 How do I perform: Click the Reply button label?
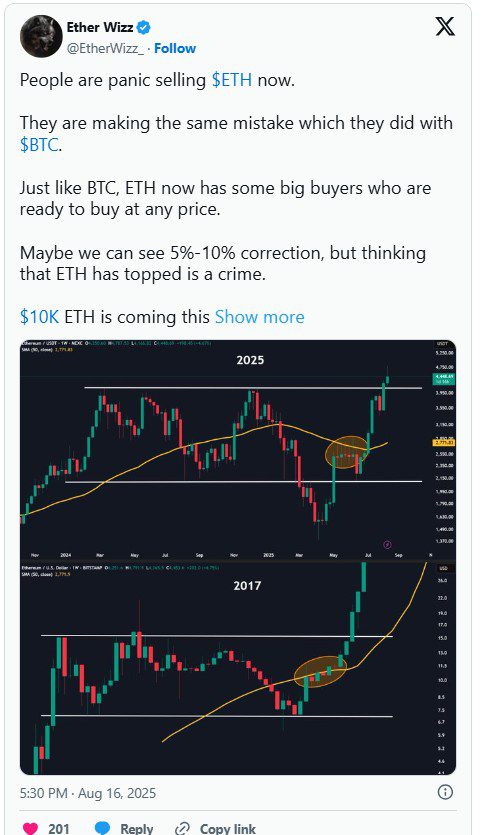pyautogui.click(x=137, y=829)
